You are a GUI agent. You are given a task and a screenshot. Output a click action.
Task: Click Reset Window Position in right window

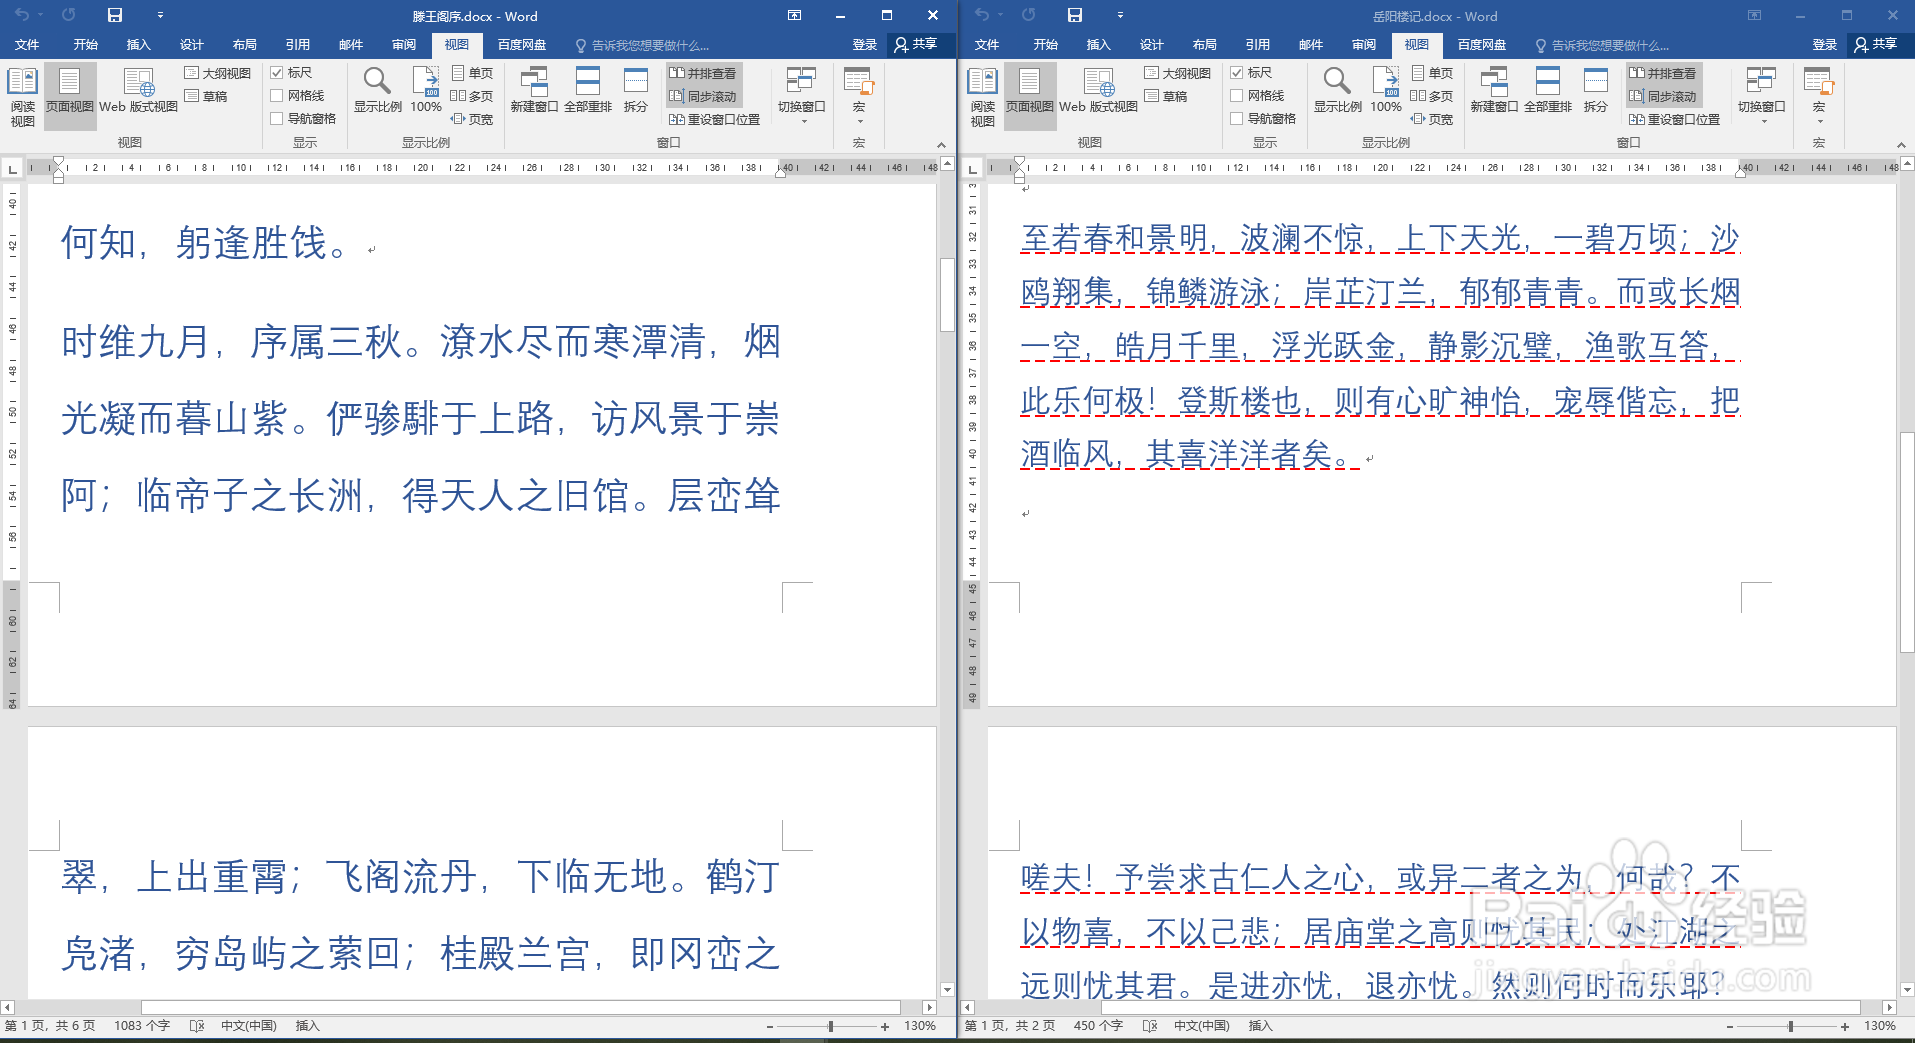point(1674,119)
